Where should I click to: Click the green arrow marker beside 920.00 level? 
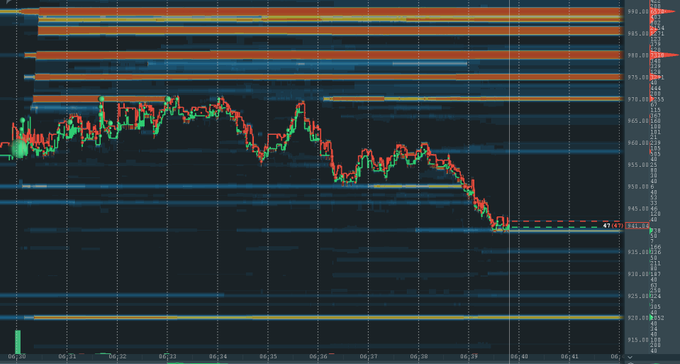[651, 318]
